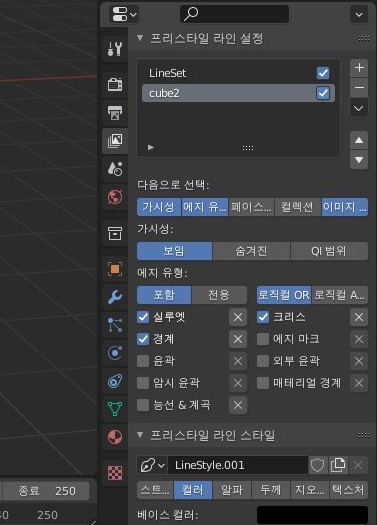Toggle fake user shield for LineStyle.001
Image resolution: width=377 pixels, height=525 pixels.
pos(317,465)
